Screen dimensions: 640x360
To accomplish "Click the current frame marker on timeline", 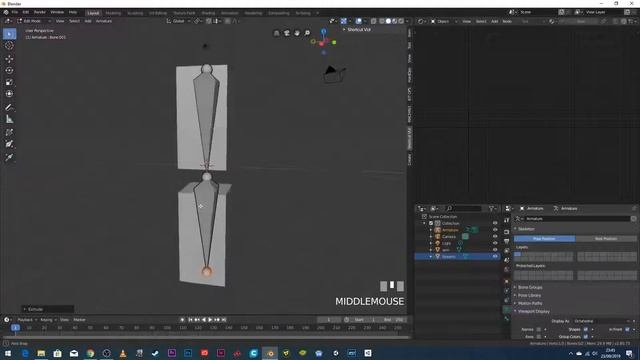I will tap(15, 328).
